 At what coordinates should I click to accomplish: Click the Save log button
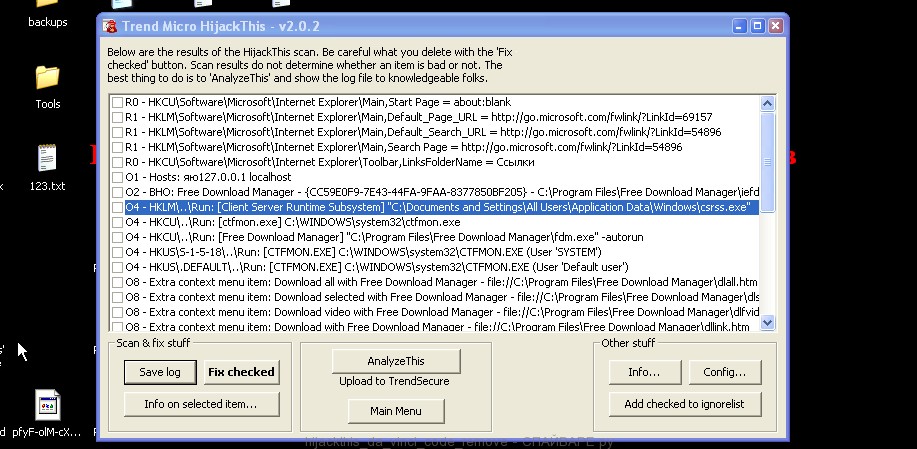[x=160, y=372]
